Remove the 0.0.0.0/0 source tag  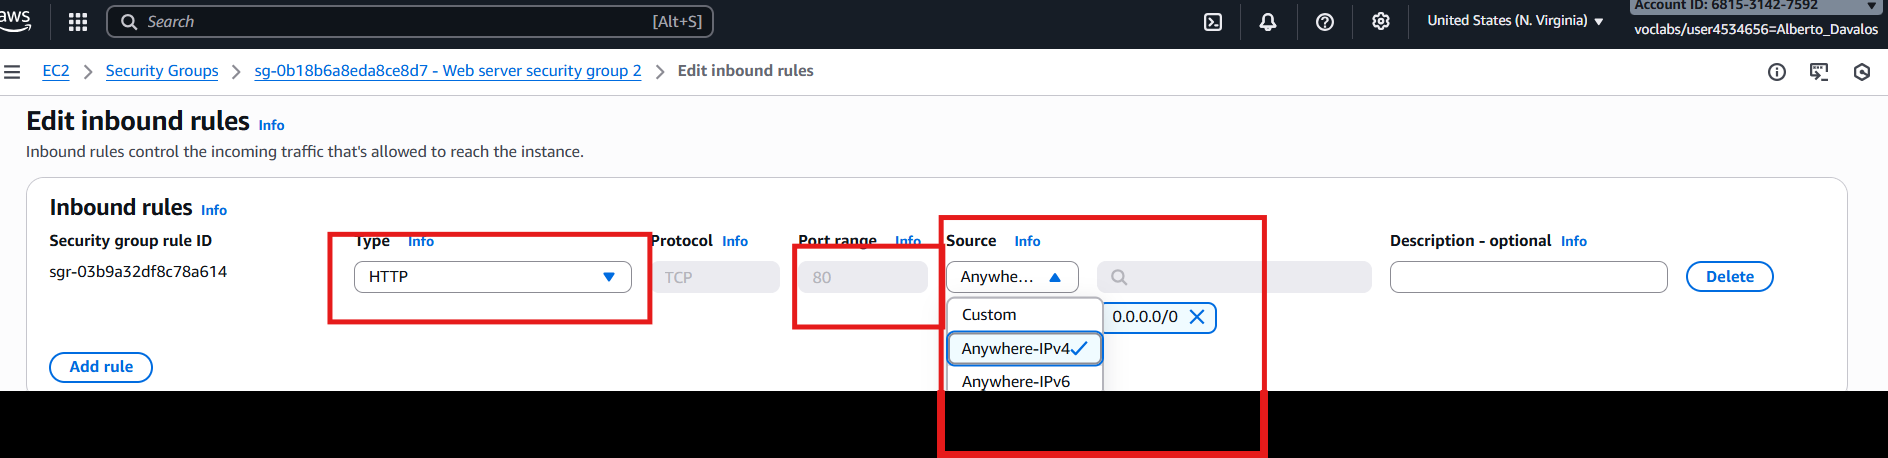click(x=1196, y=317)
